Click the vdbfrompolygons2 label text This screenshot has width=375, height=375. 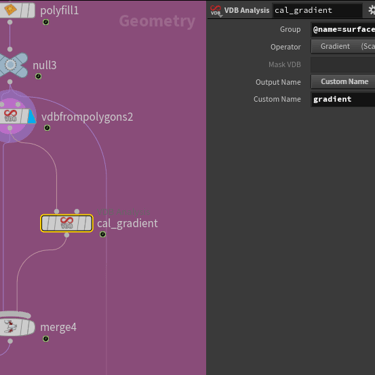tap(87, 117)
